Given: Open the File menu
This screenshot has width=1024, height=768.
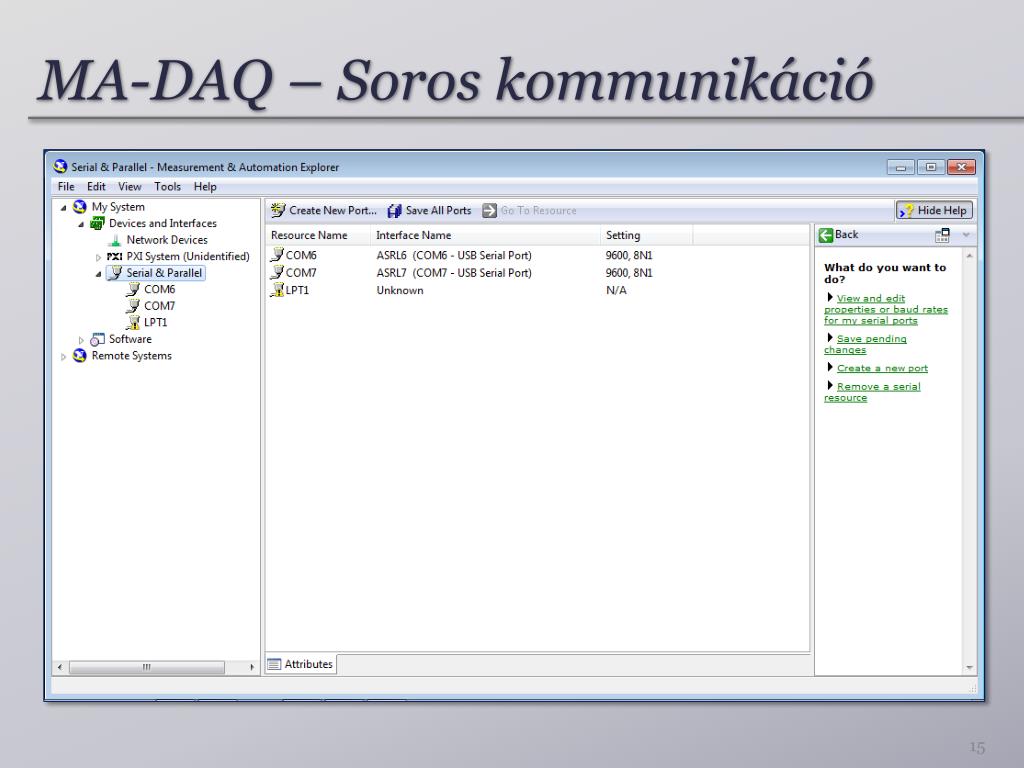Looking at the screenshot, I should pyautogui.click(x=66, y=187).
